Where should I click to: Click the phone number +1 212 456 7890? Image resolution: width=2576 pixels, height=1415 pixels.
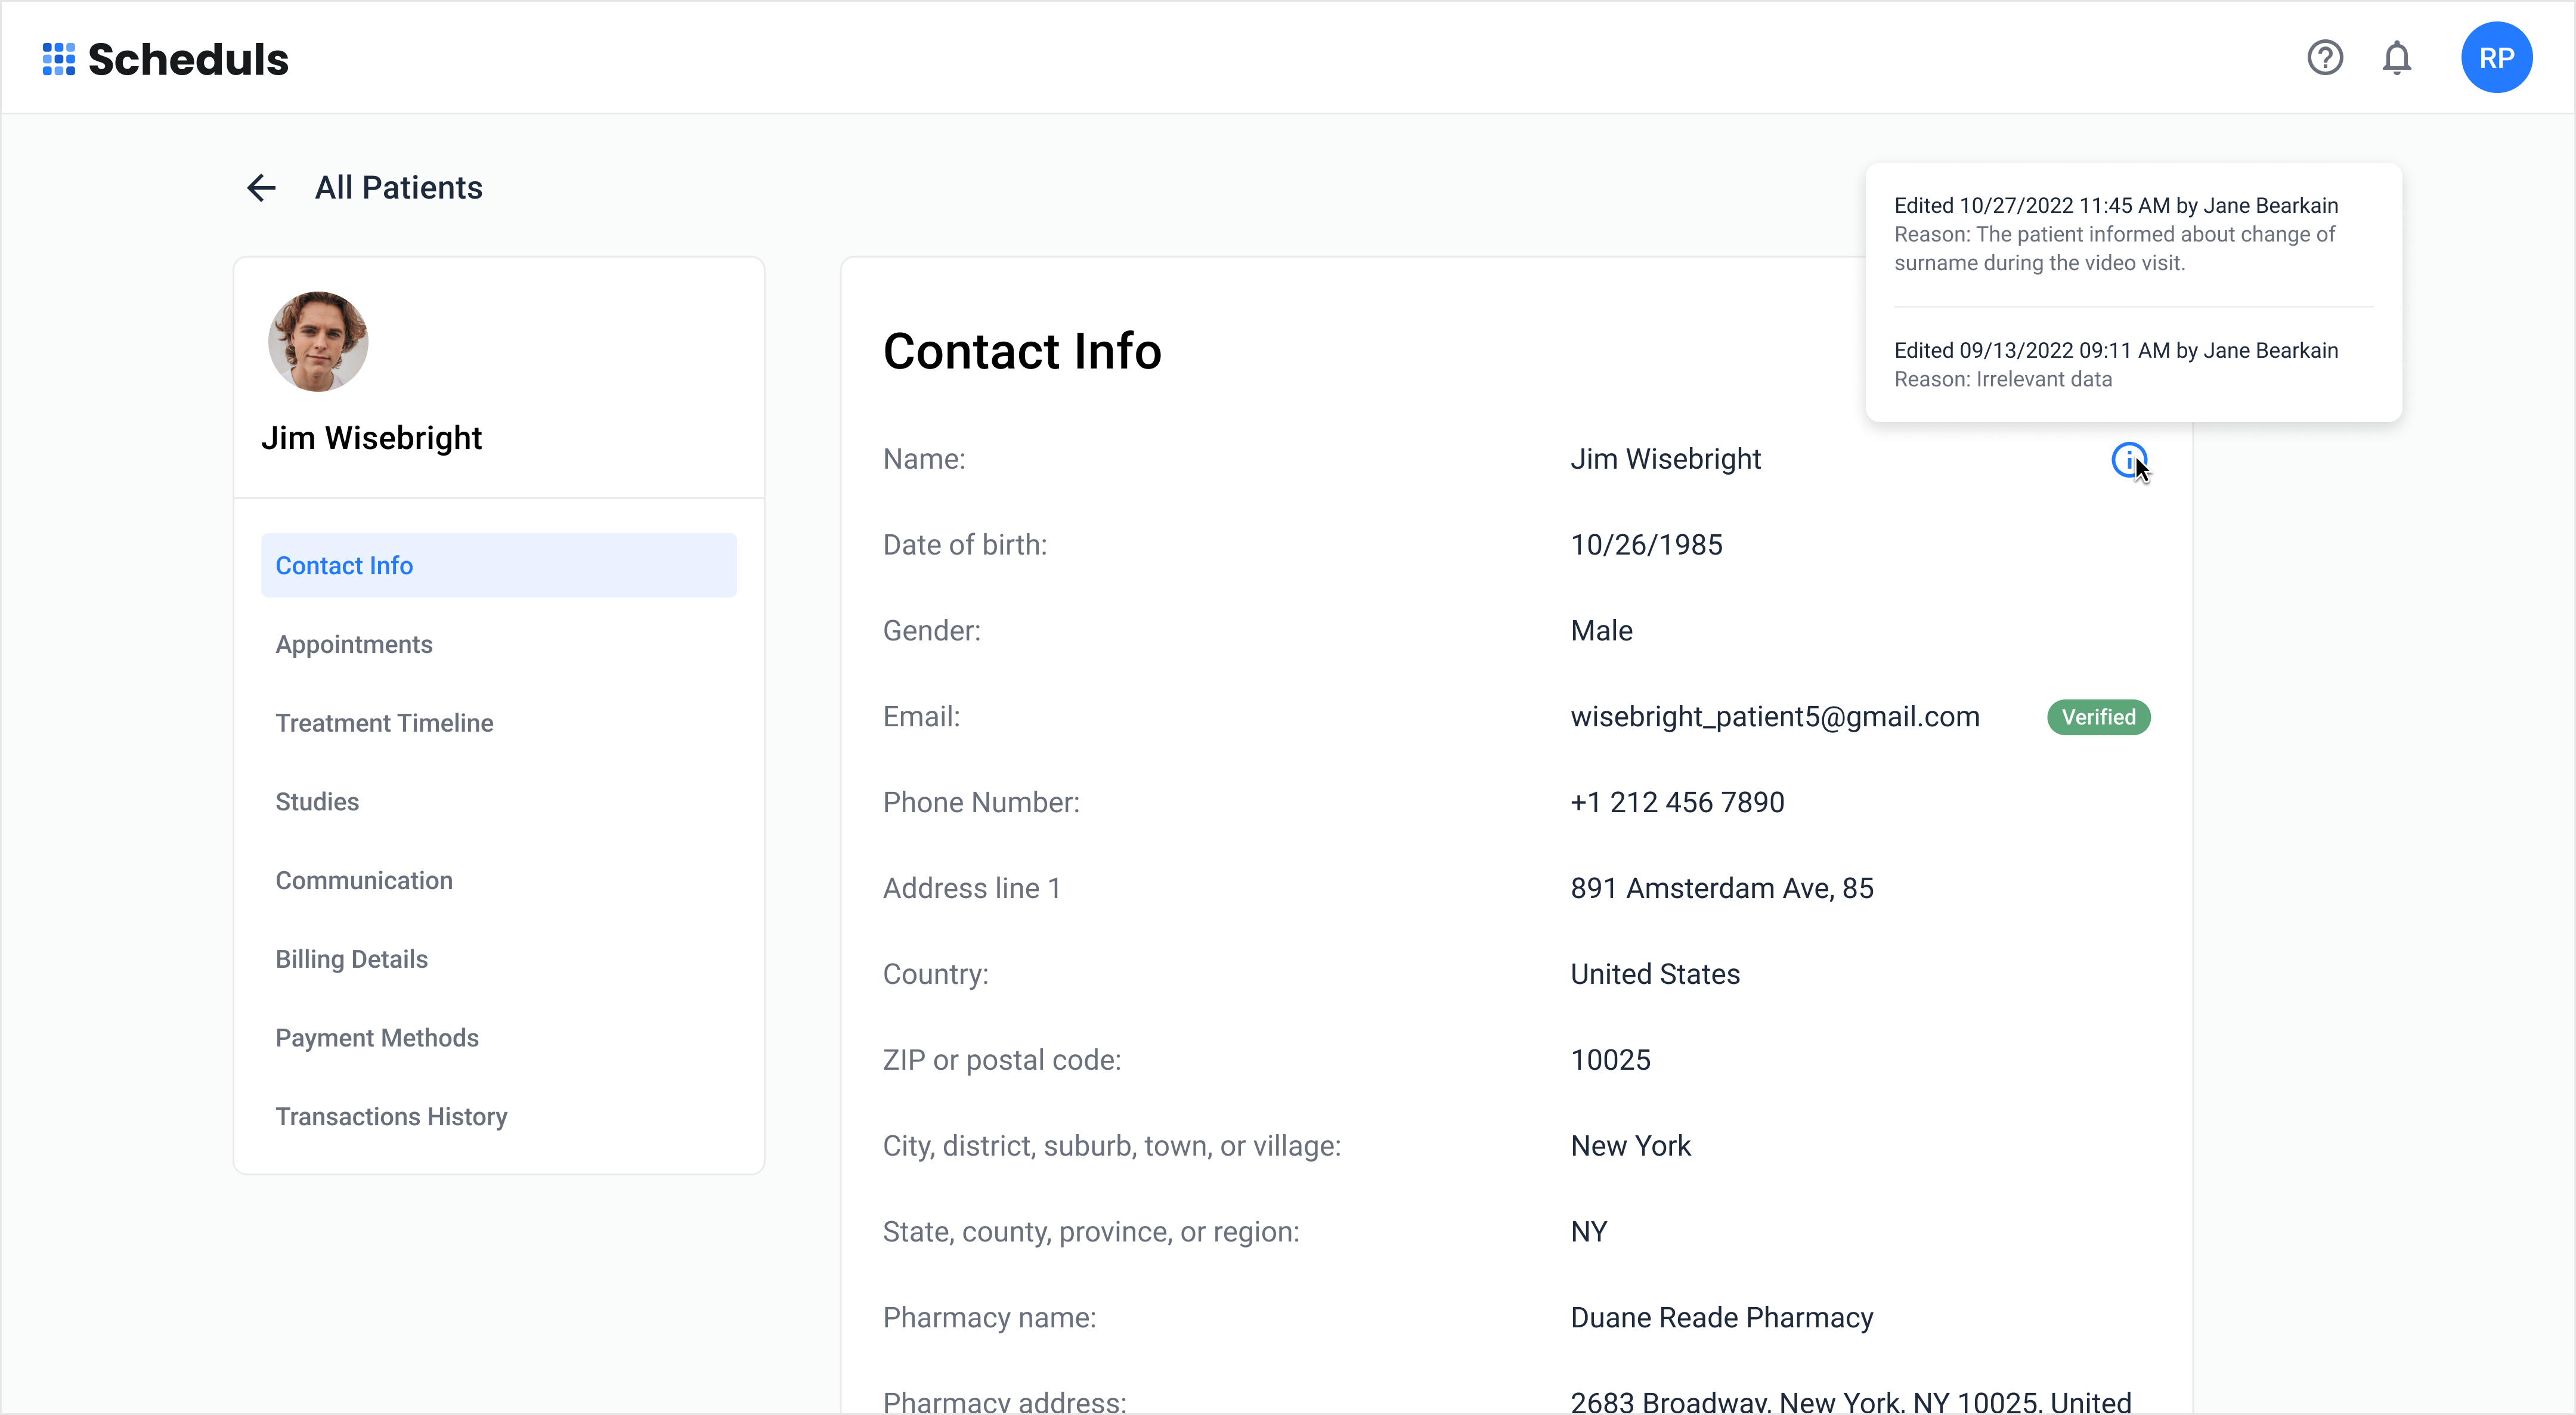[1677, 803]
